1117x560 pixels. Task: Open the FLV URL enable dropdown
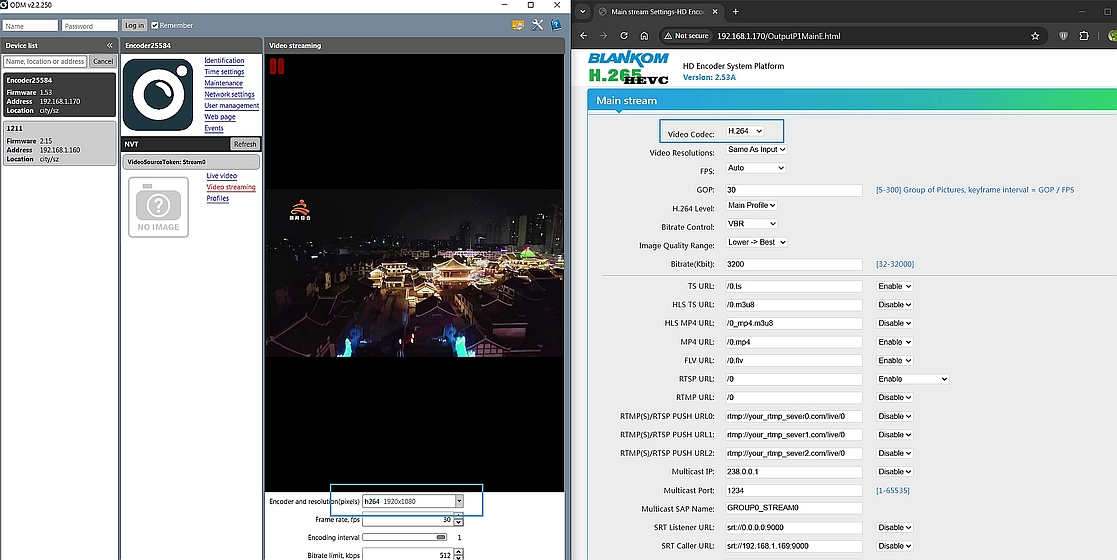coord(895,361)
